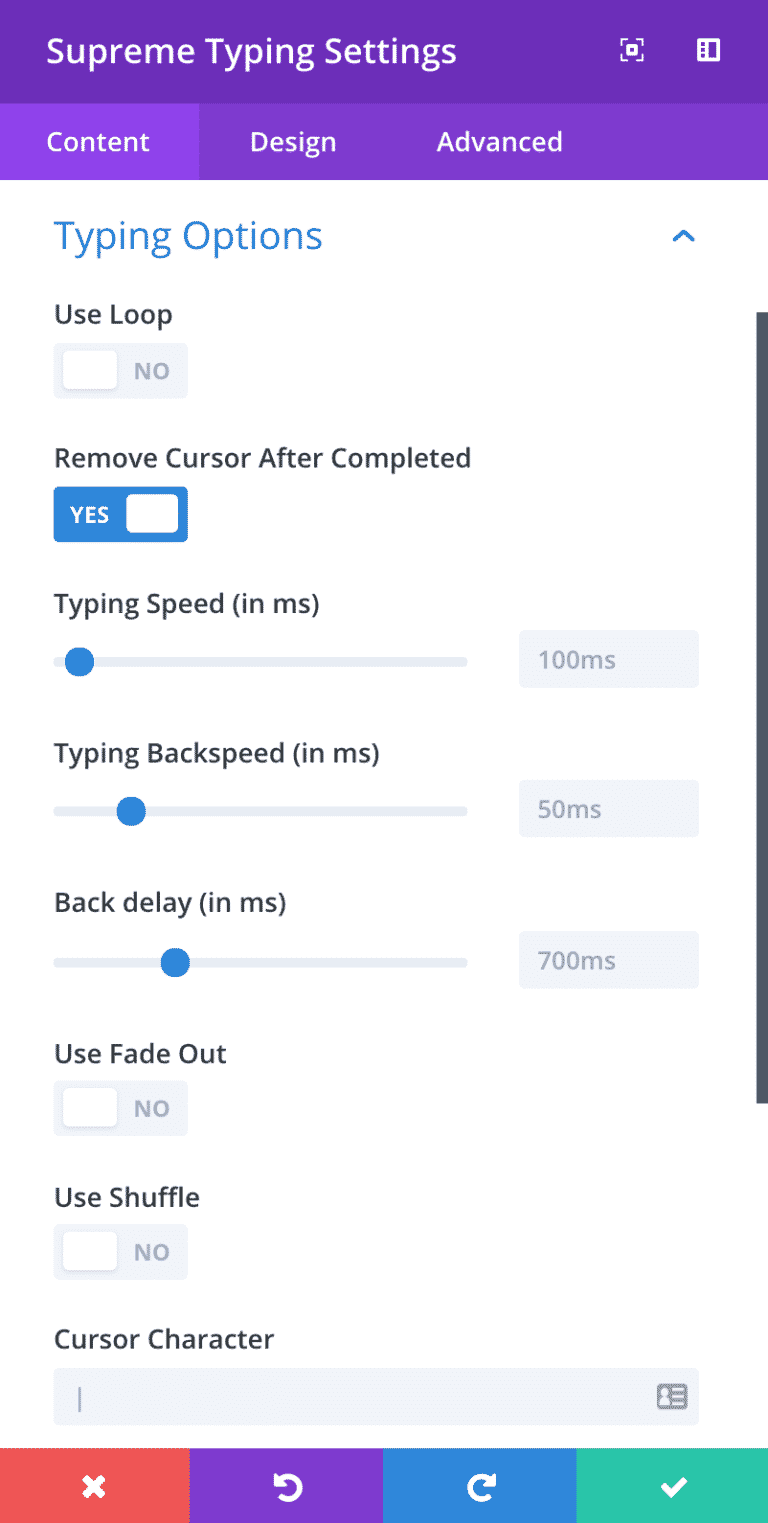Discard changes with the red X icon
Image resolution: width=768 pixels, height=1523 pixels.
click(x=94, y=1486)
